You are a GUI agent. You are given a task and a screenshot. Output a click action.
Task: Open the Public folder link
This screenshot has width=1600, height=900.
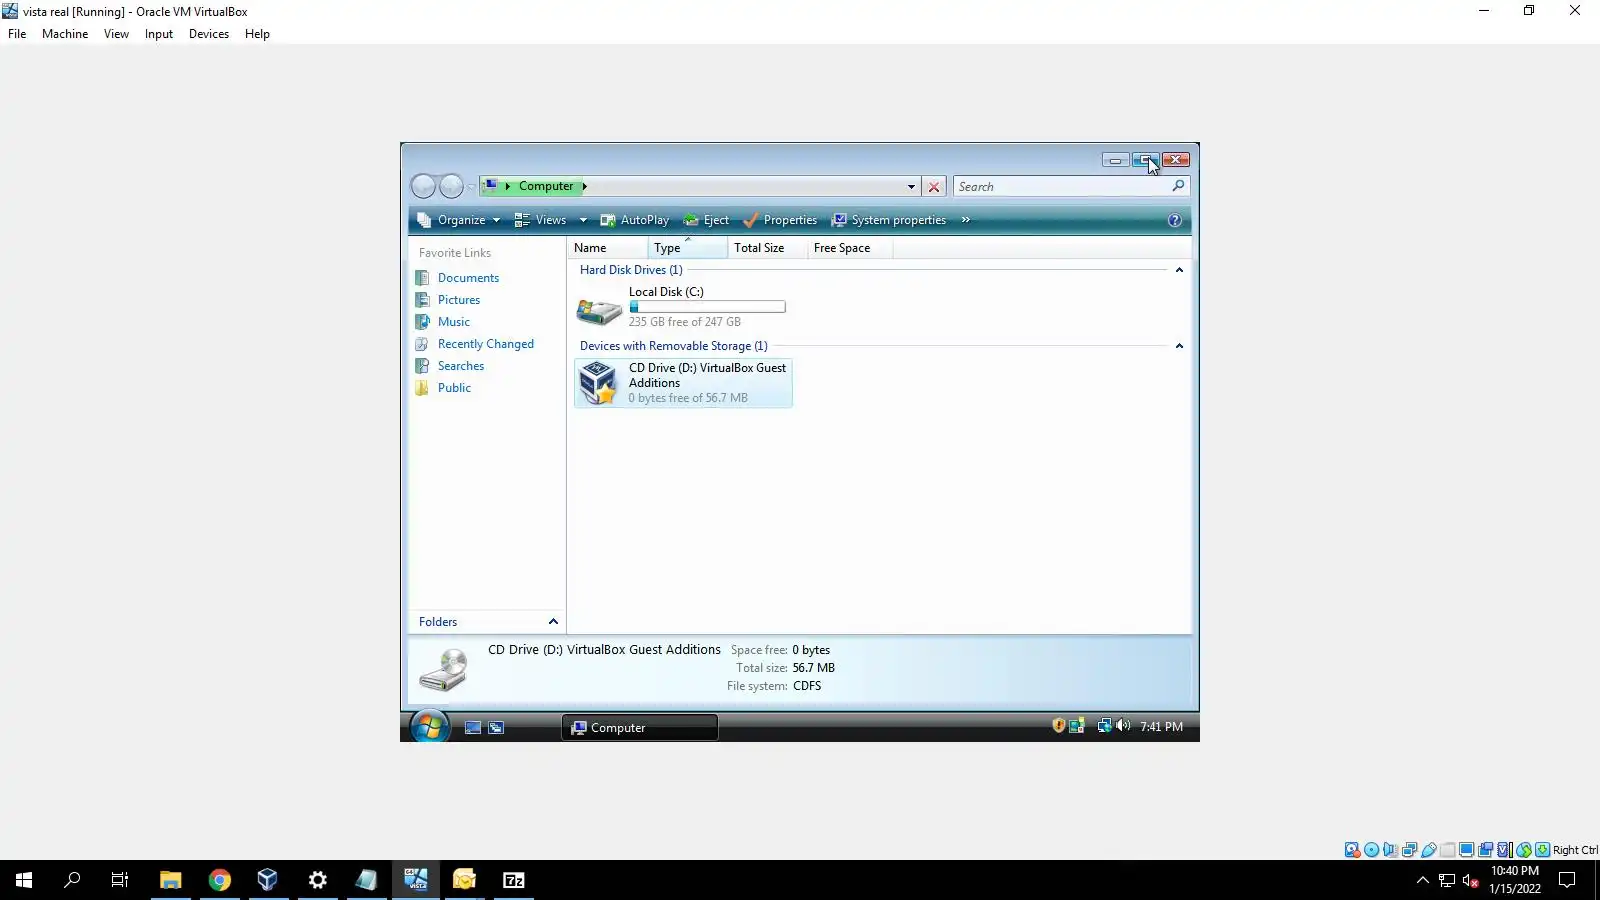(x=454, y=388)
